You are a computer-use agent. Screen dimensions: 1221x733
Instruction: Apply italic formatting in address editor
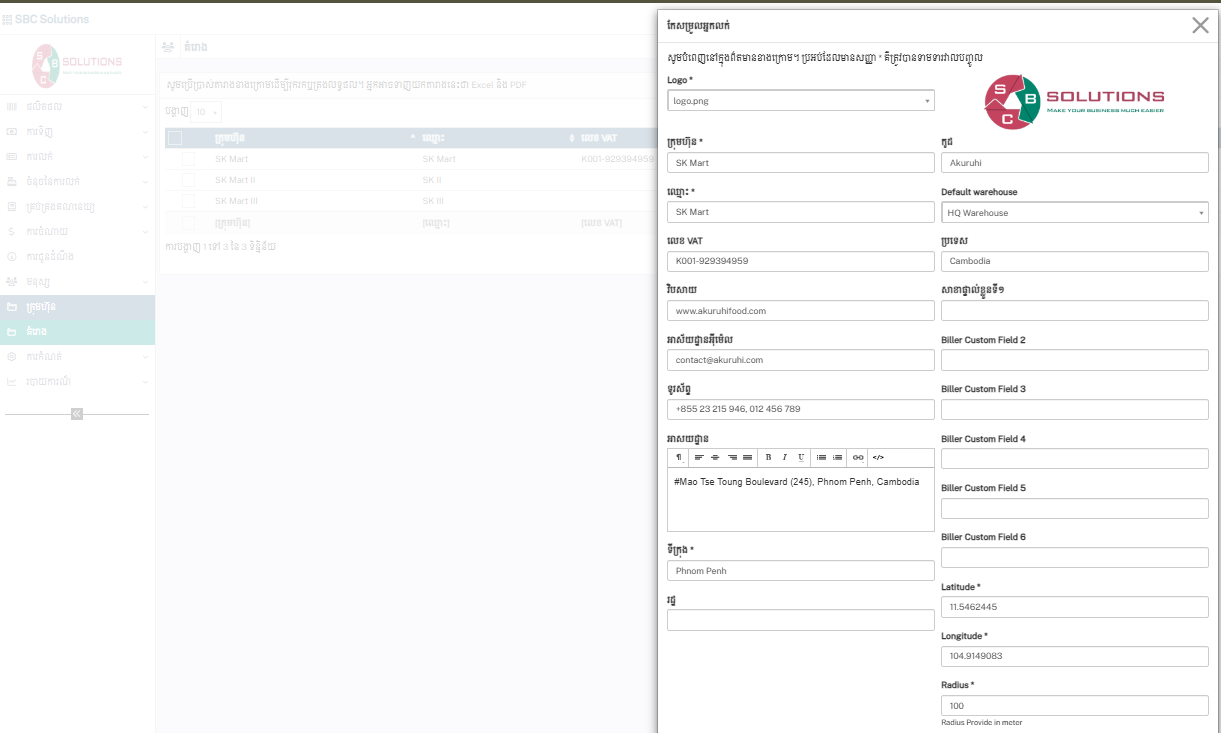[x=784, y=457]
